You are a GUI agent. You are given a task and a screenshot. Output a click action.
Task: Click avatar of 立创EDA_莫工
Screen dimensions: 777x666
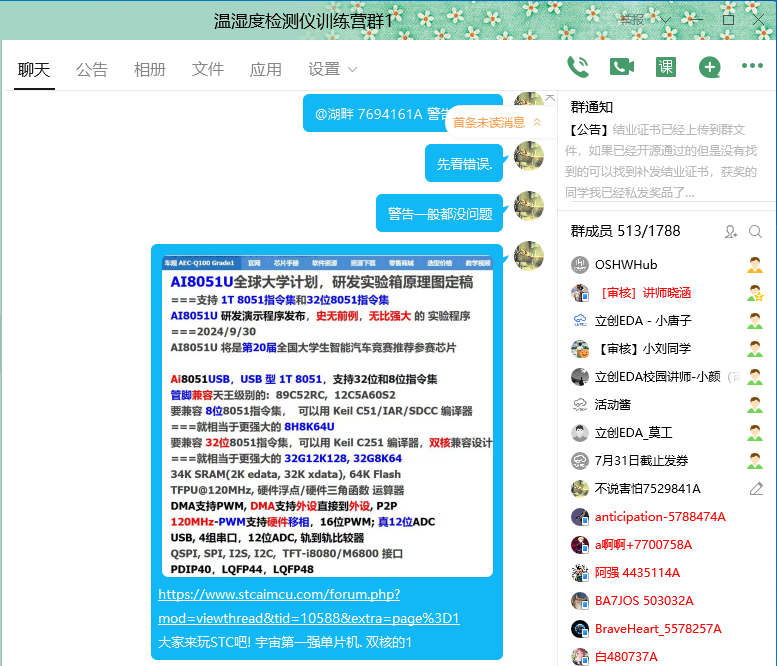coord(580,433)
